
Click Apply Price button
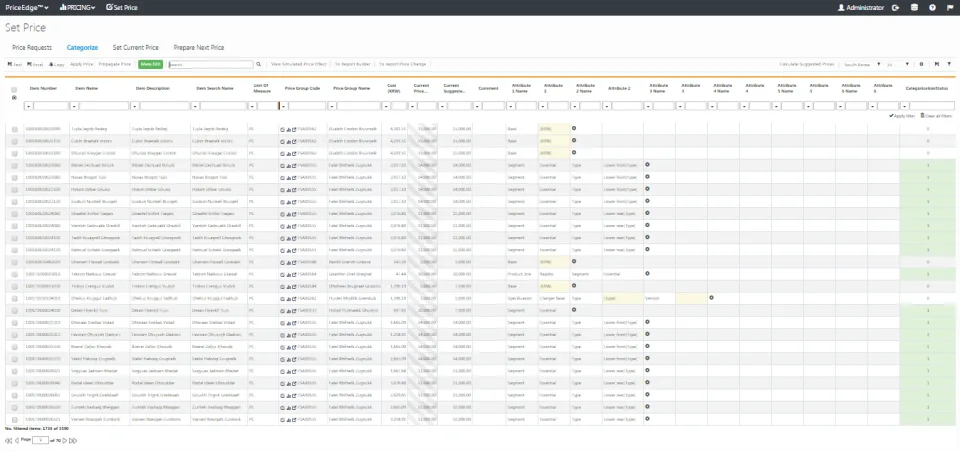81,64
